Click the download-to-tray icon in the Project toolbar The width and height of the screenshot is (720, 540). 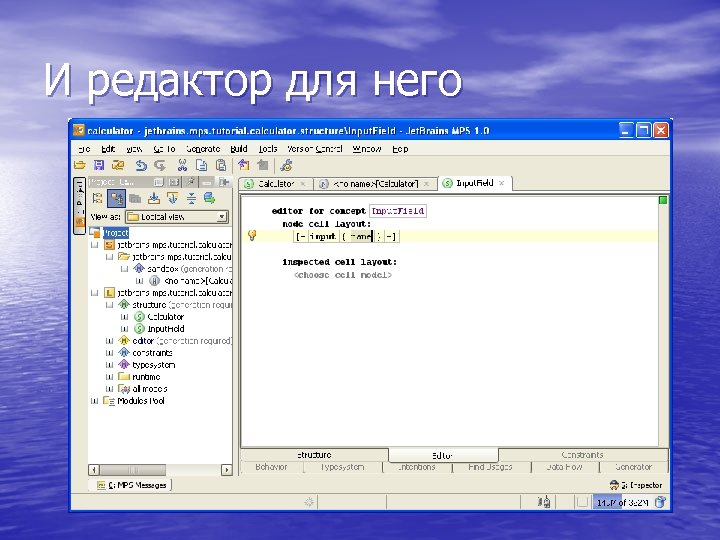click(154, 198)
